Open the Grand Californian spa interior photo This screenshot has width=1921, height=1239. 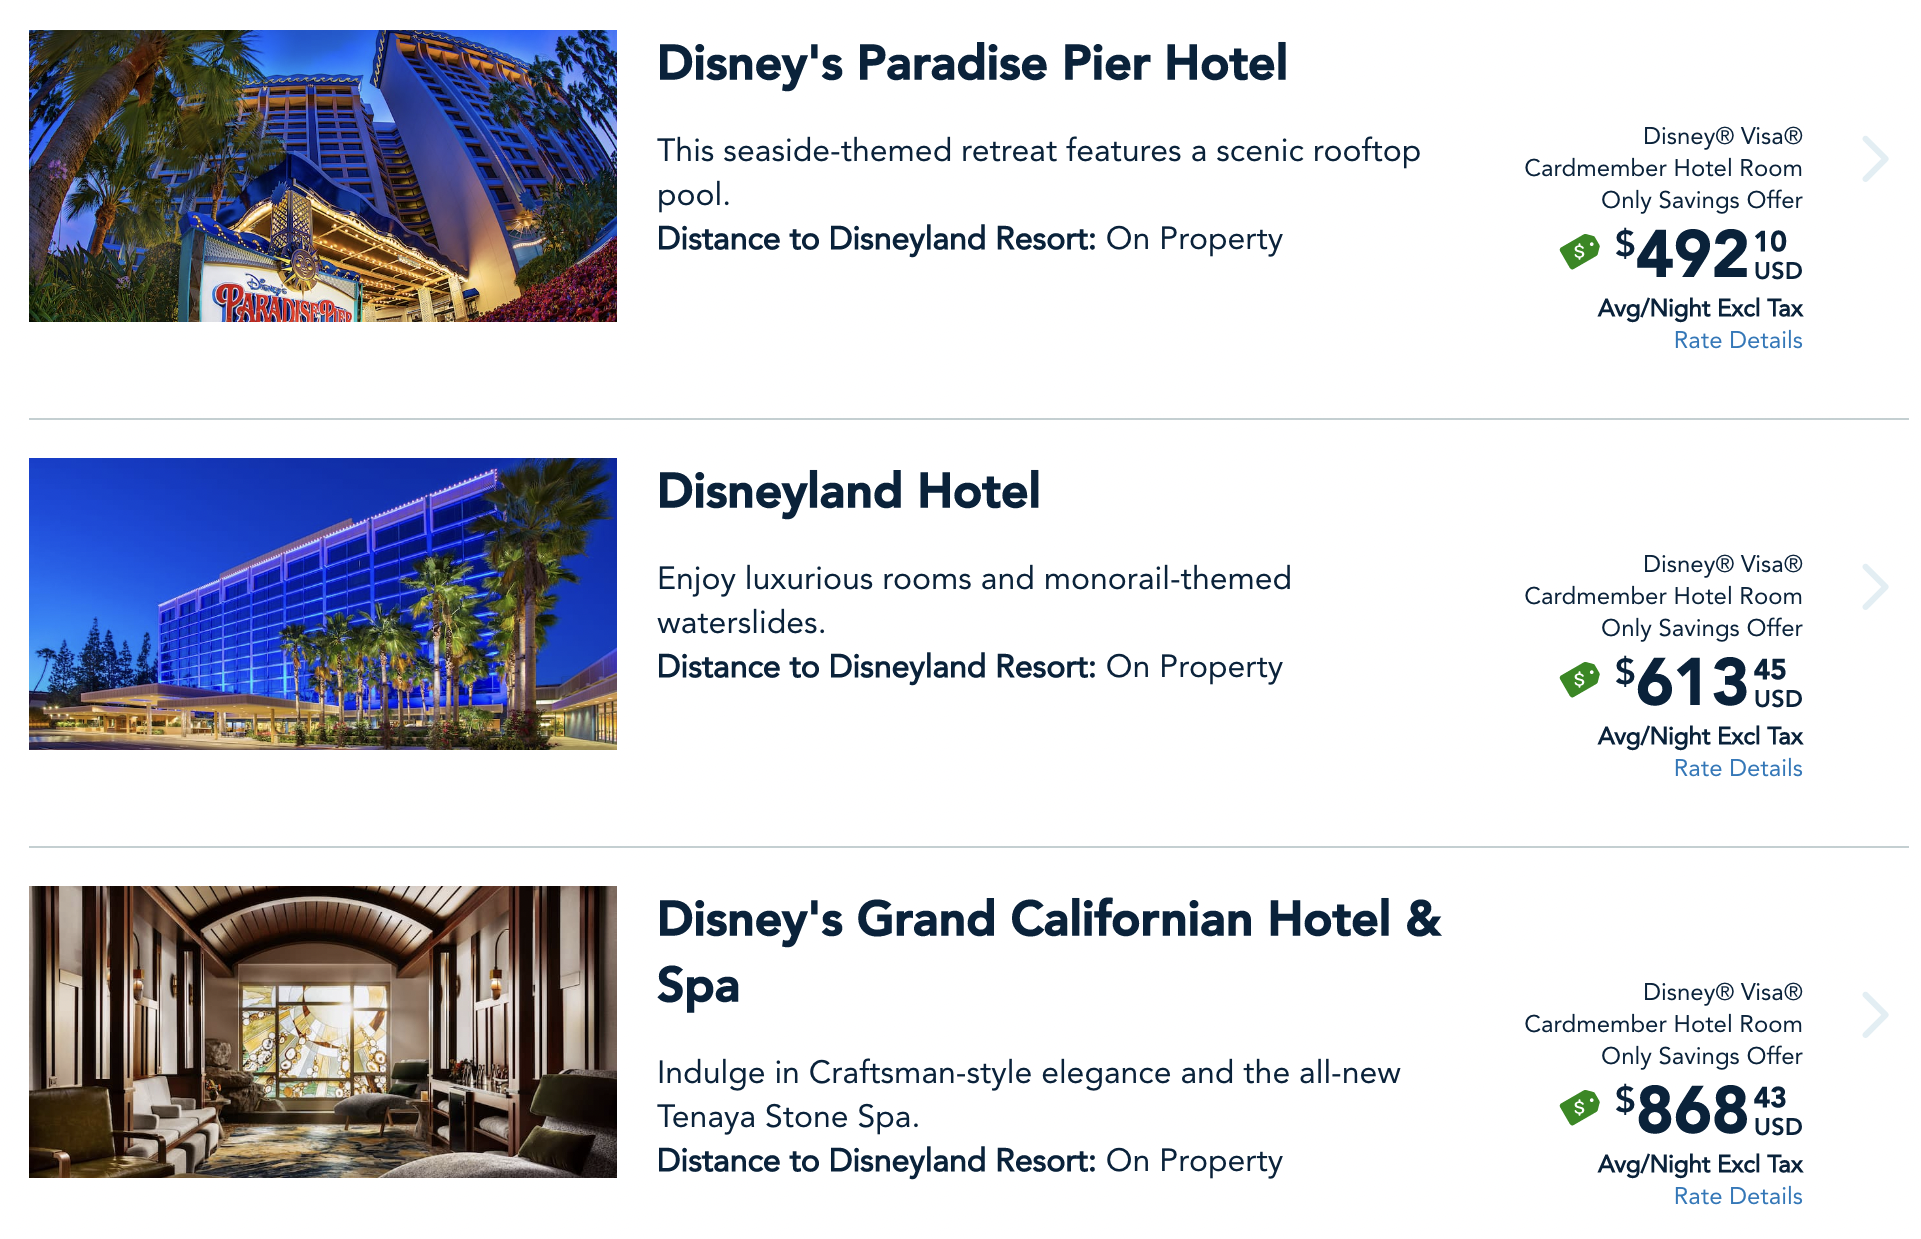coord(323,1032)
